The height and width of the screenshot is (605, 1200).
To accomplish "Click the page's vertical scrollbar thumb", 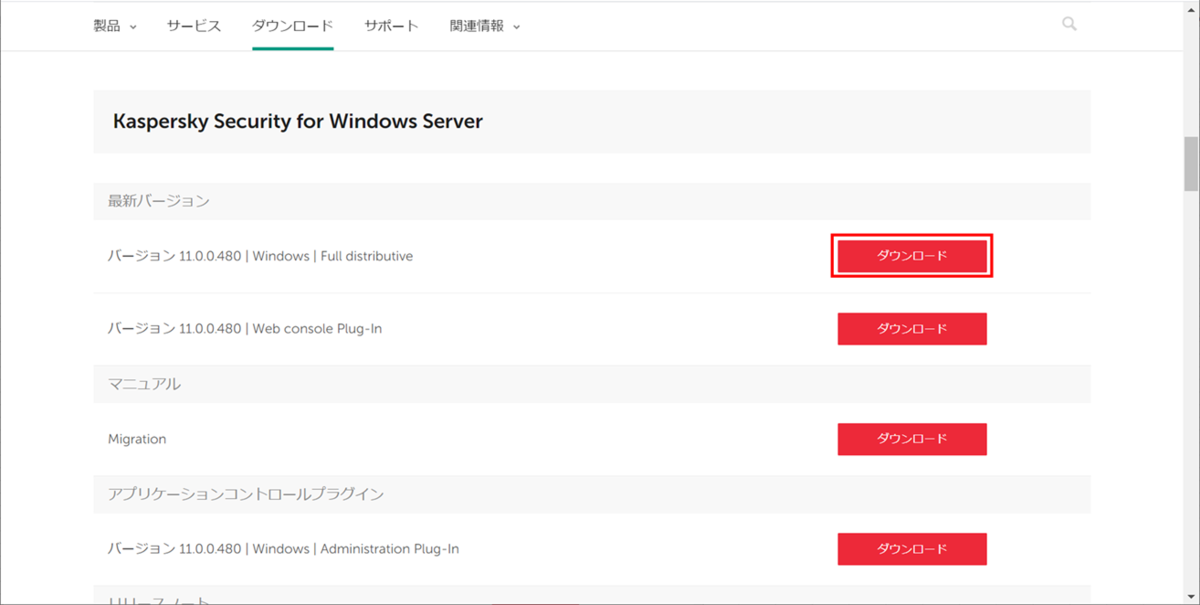I will coord(1191,163).
